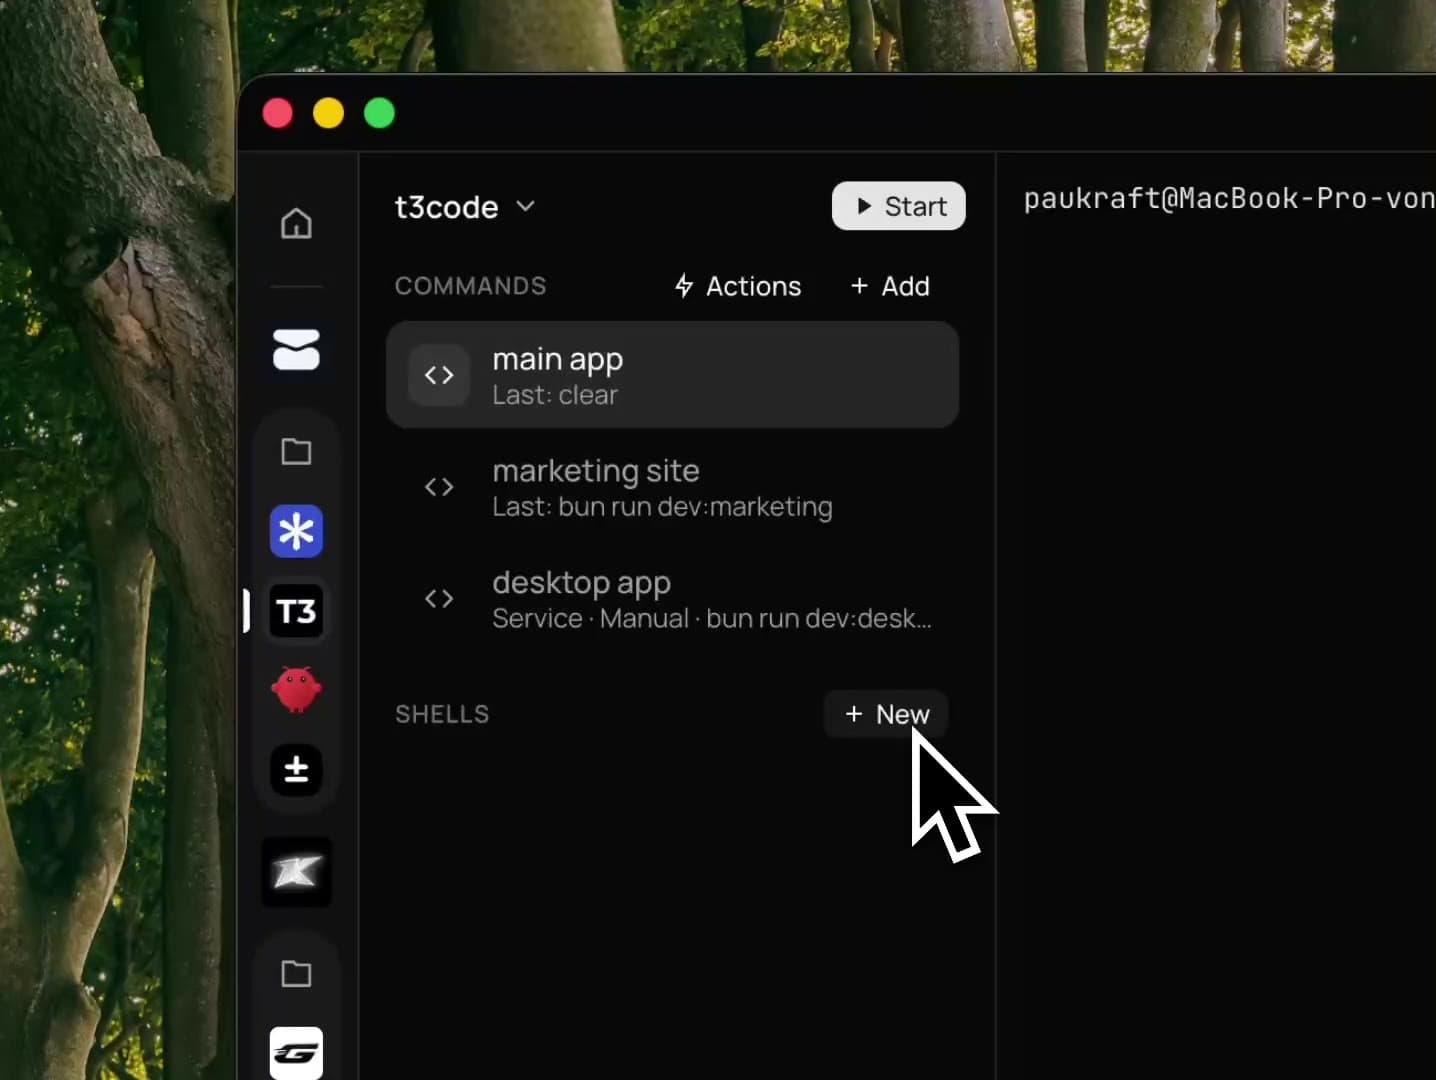Open the silver K project icon
Image resolution: width=1436 pixels, height=1080 pixels.
pos(296,872)
